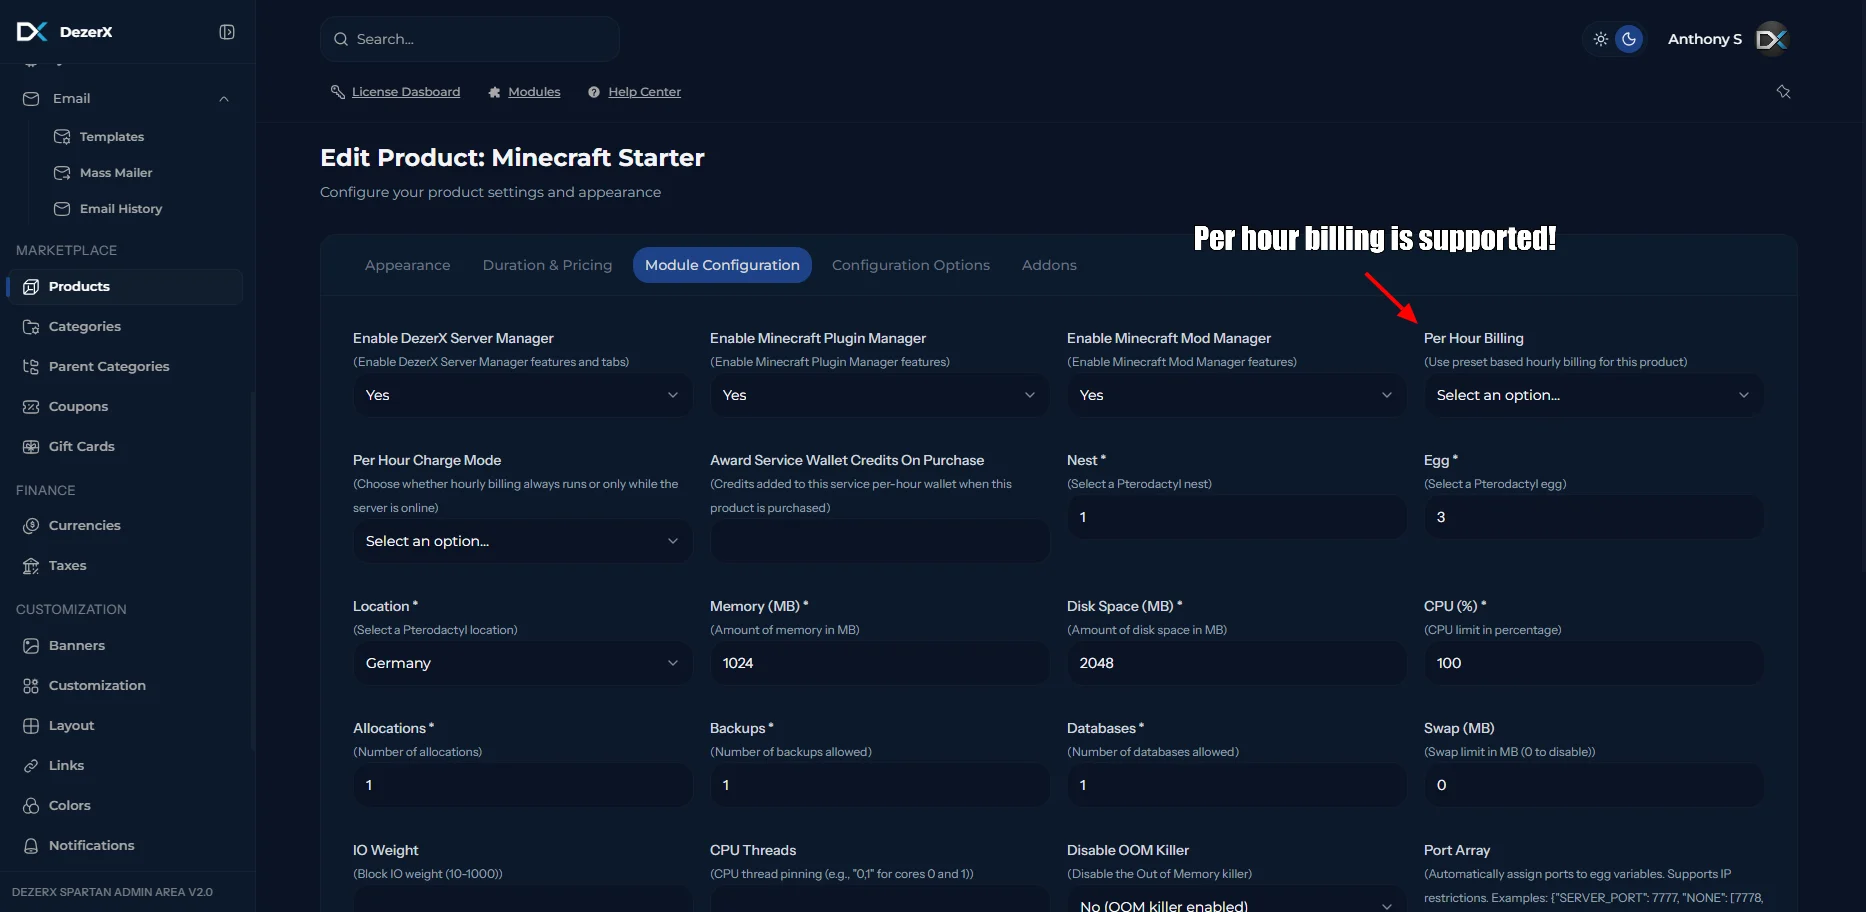Open the Configuration Options tab
This screenshot has width=1866, height=912.
pos(911,265)
